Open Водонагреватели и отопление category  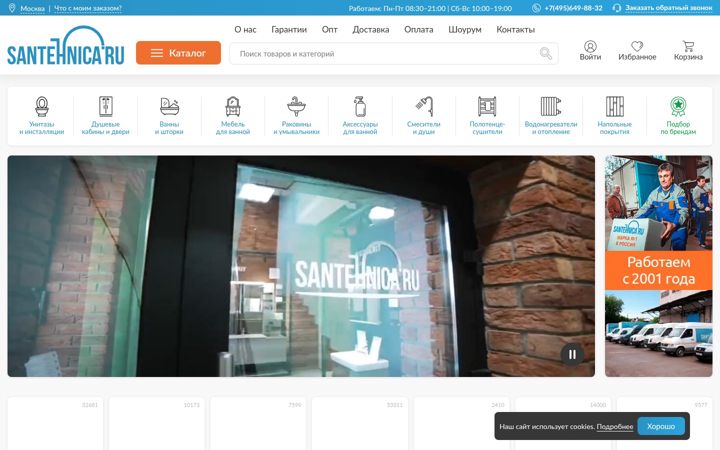[x=551, y=116]
